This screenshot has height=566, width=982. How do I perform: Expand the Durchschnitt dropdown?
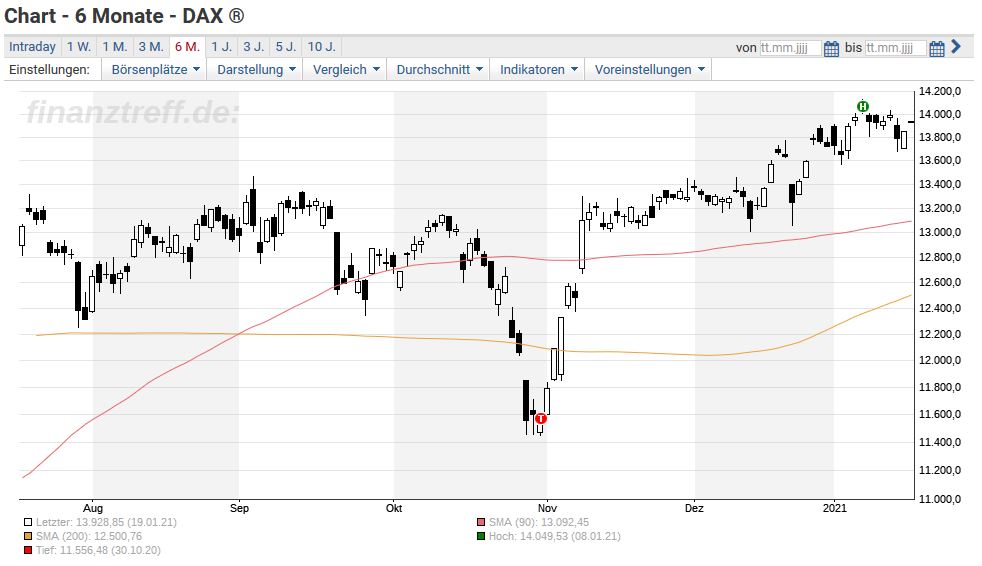click(440, 69)
